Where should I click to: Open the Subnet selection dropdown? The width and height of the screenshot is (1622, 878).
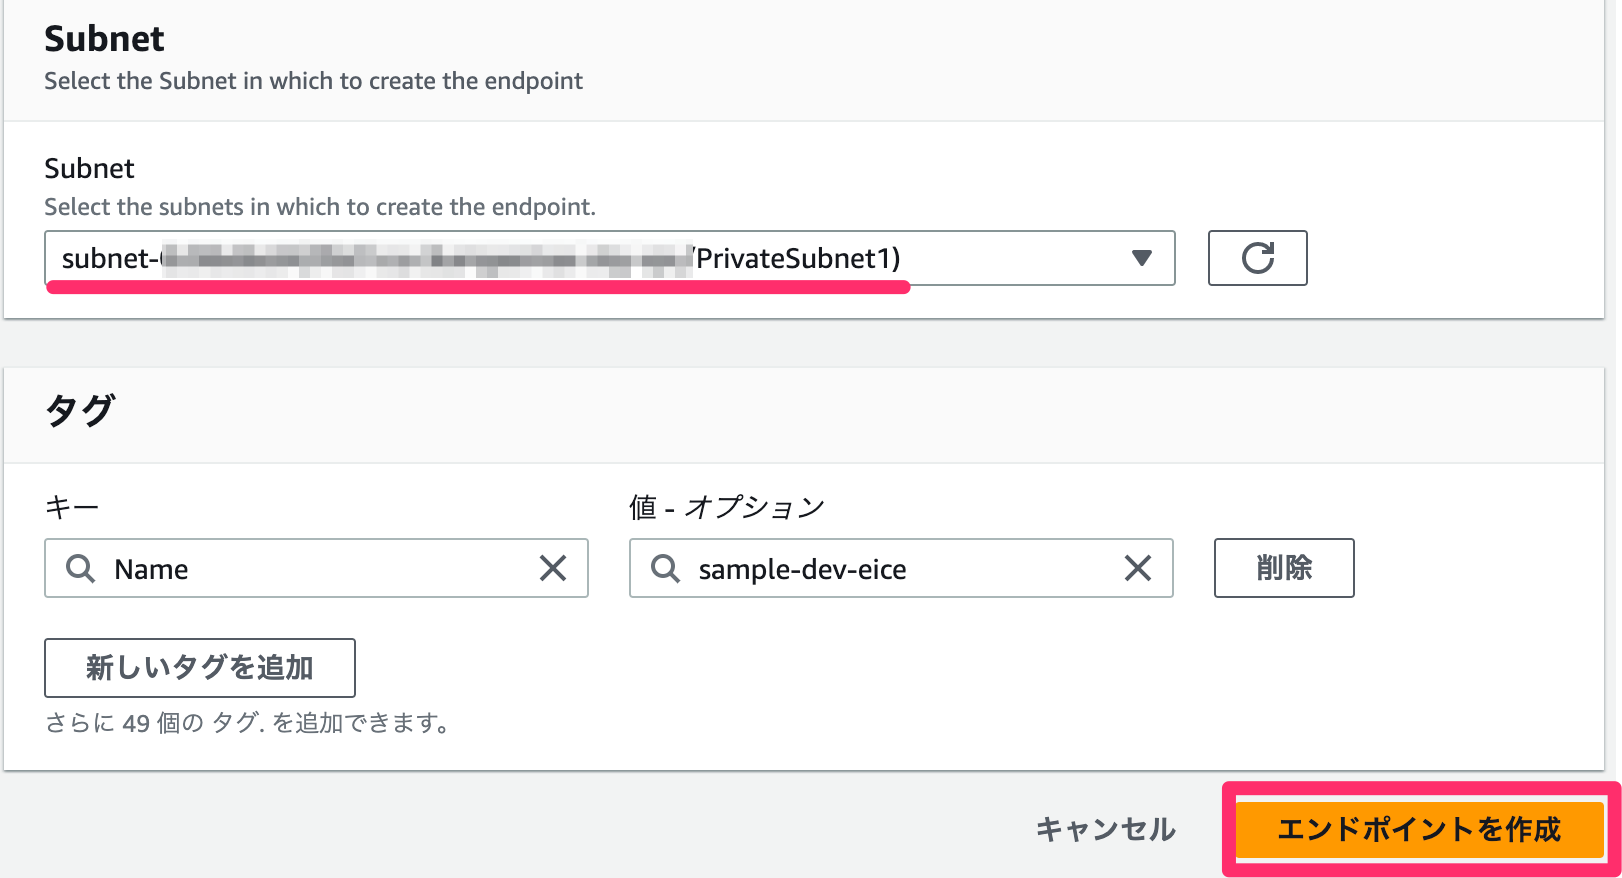pyautogui.click(x=609, y=258)
